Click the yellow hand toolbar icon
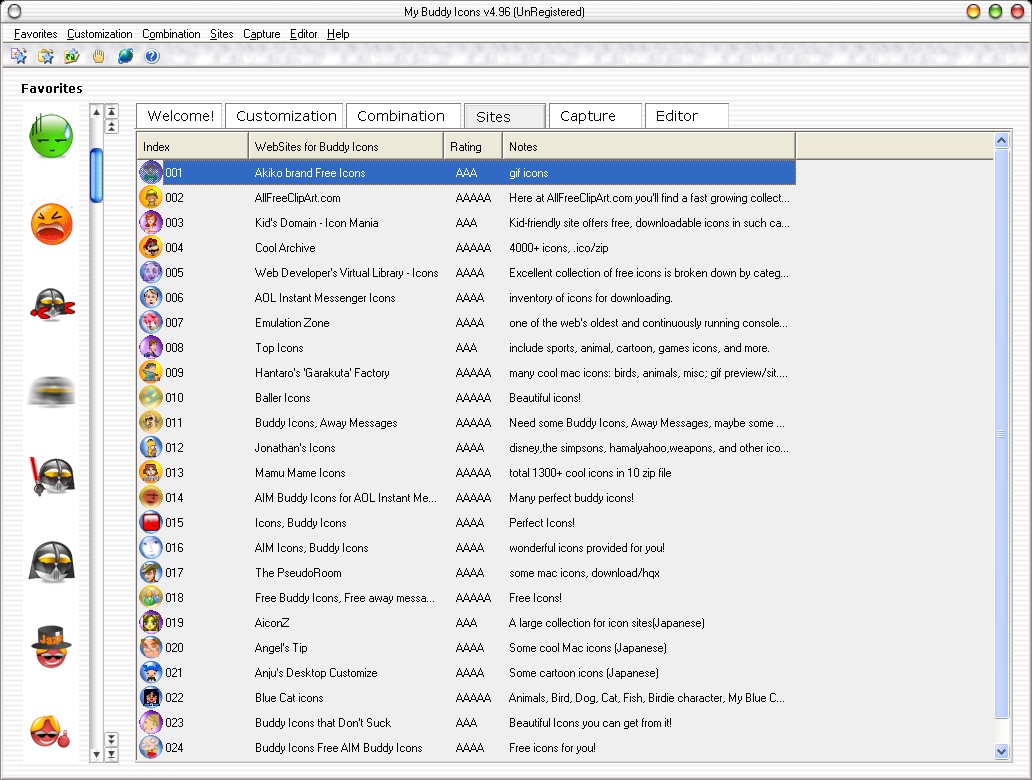1032x780 pixels. coord(99,57)
